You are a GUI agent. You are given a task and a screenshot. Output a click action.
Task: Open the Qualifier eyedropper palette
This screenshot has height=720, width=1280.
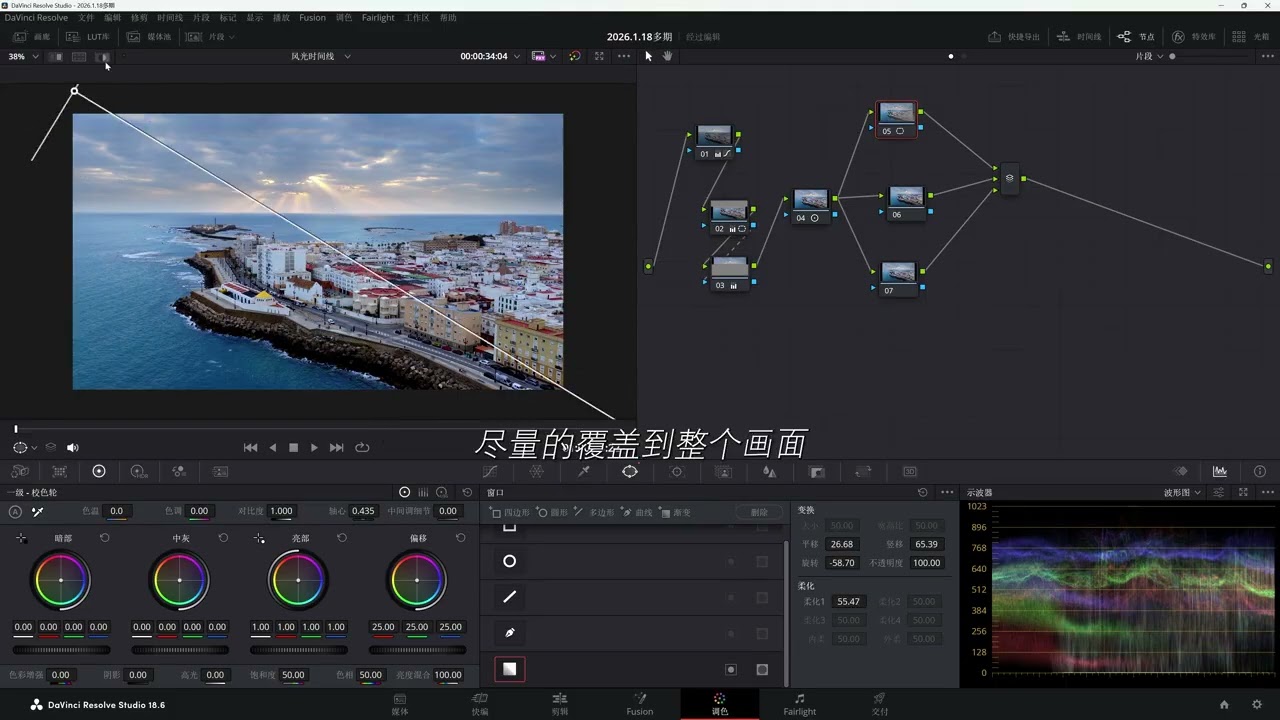tap(584, 471)
